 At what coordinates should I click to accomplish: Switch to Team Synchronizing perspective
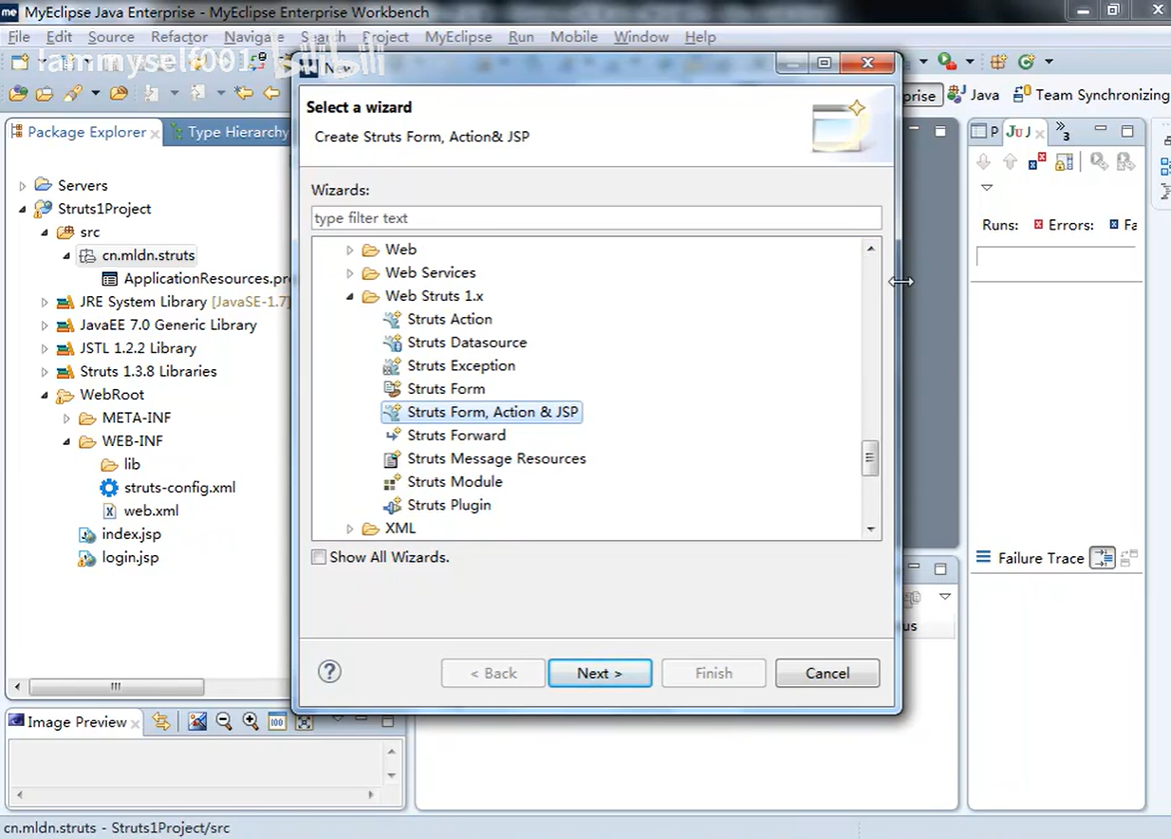[1090, 95]
